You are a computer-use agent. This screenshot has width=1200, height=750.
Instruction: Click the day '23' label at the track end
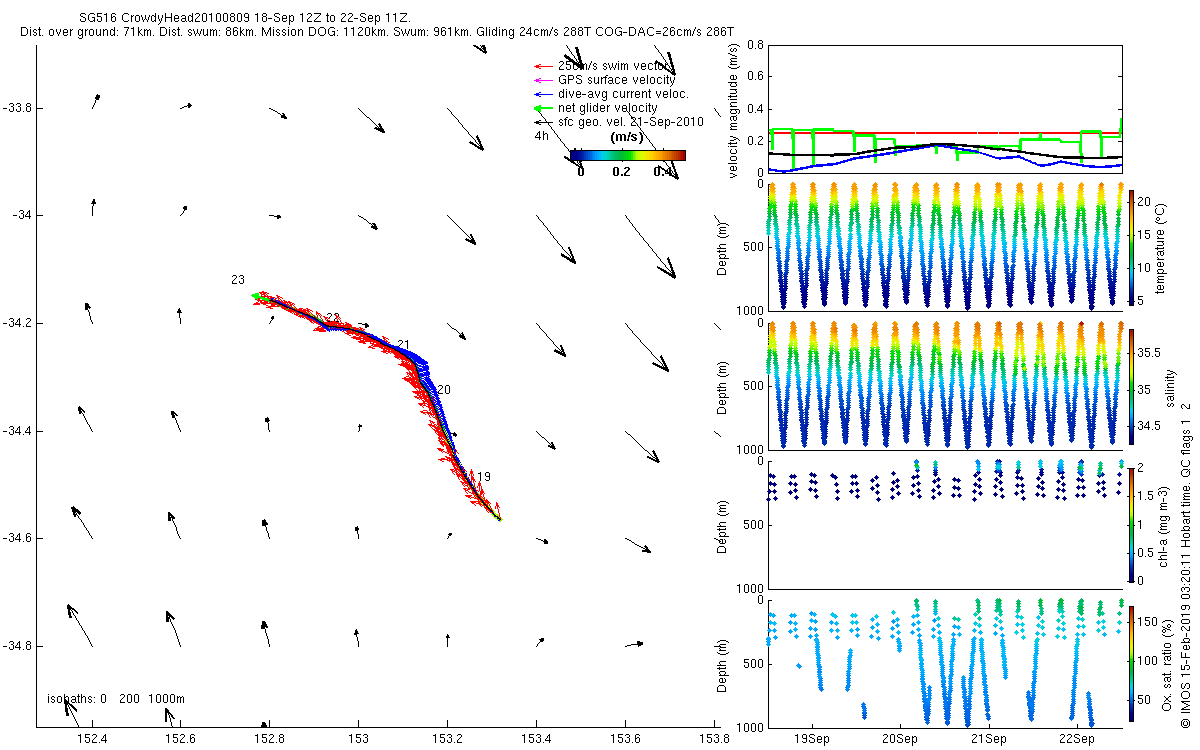238,281
